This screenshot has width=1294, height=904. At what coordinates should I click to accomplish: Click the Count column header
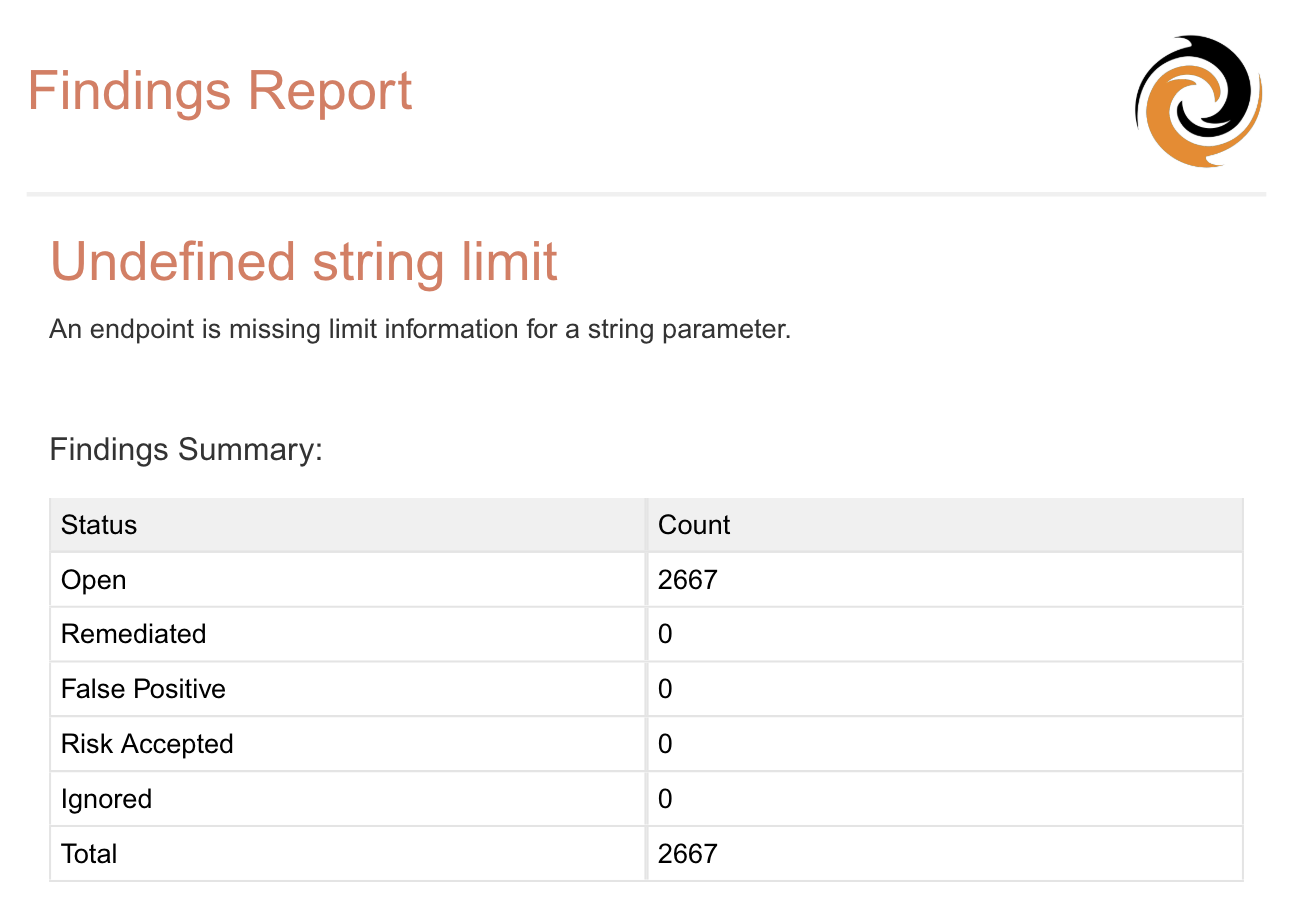(694, 525)
